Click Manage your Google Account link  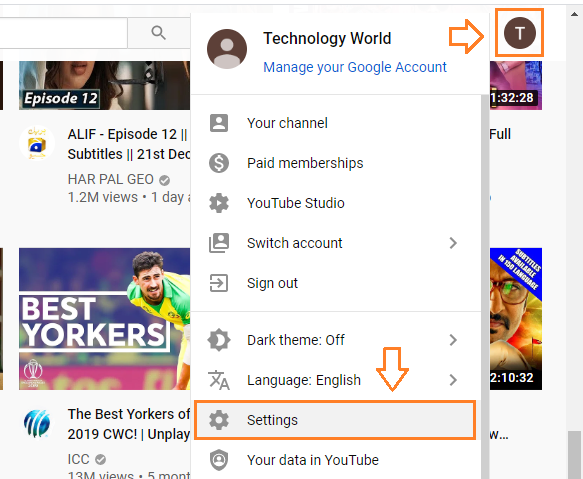click(x=355, y=67)
